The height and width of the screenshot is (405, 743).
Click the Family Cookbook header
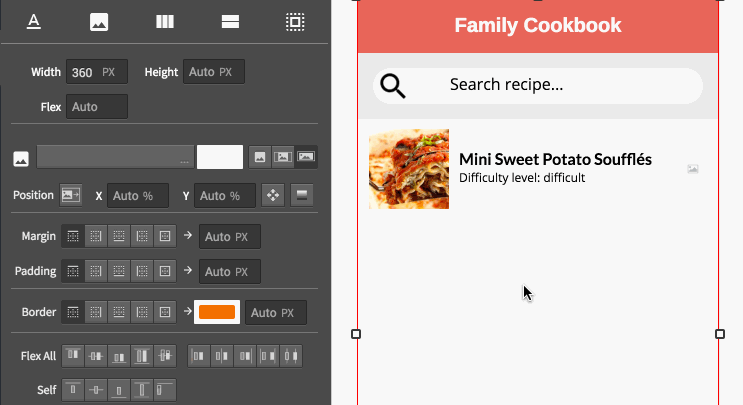pyautogui.click(x=538, y=26)
